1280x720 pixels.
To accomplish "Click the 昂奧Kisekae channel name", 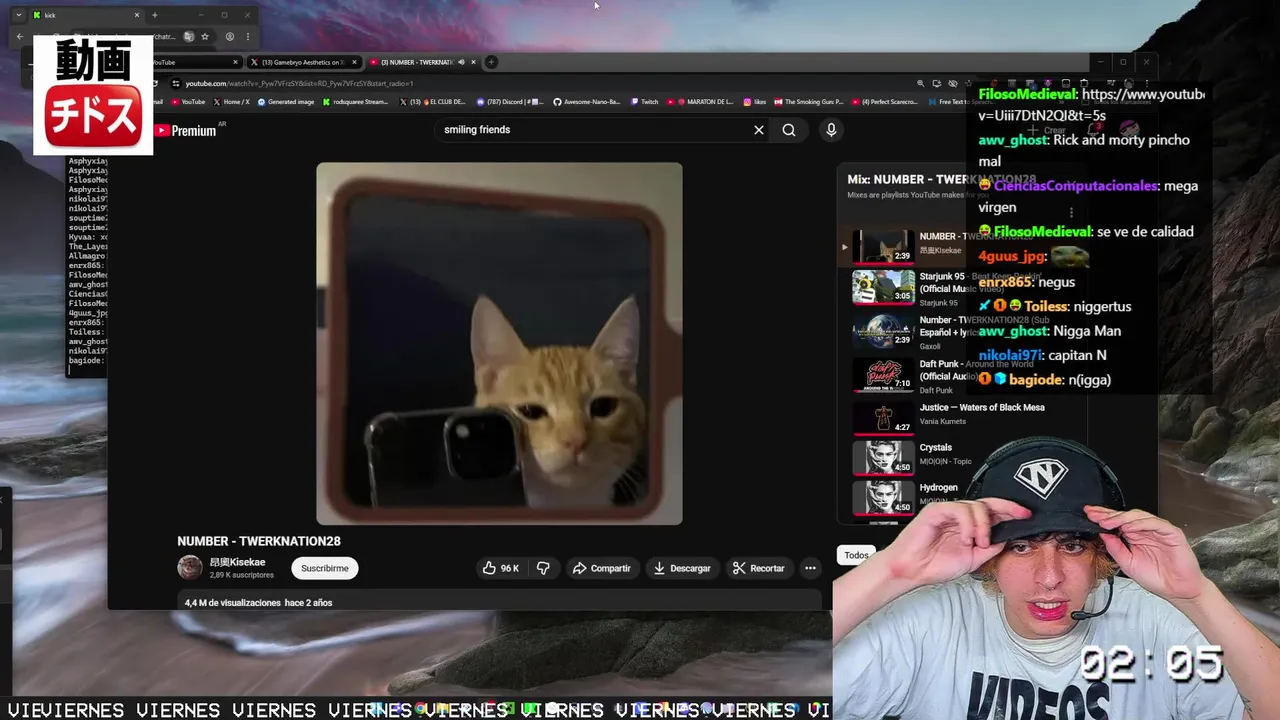I will click(x=237, y=562).
